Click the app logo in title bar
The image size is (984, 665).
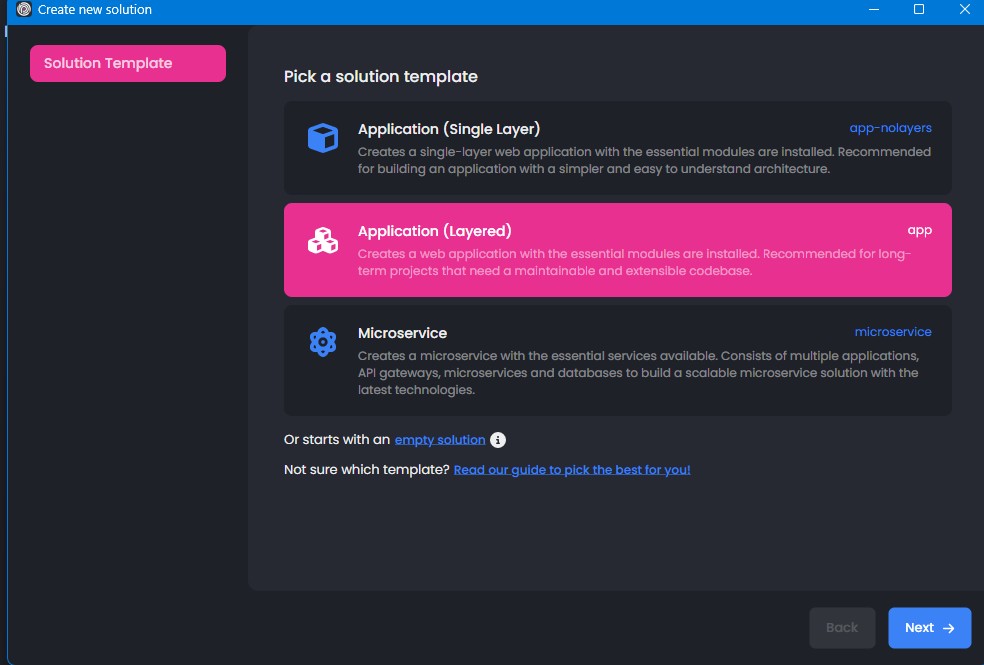coord(24,10)
